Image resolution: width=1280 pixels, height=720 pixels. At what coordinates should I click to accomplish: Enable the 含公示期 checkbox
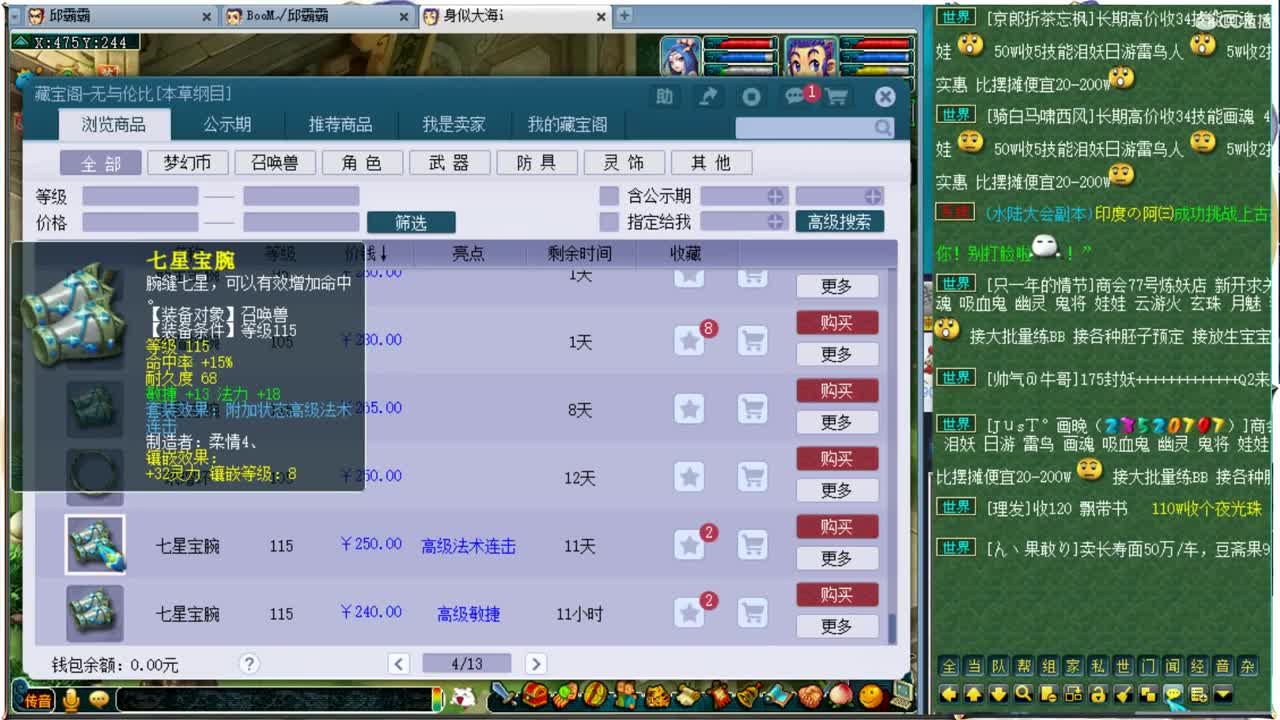click(x=608, y=196)
